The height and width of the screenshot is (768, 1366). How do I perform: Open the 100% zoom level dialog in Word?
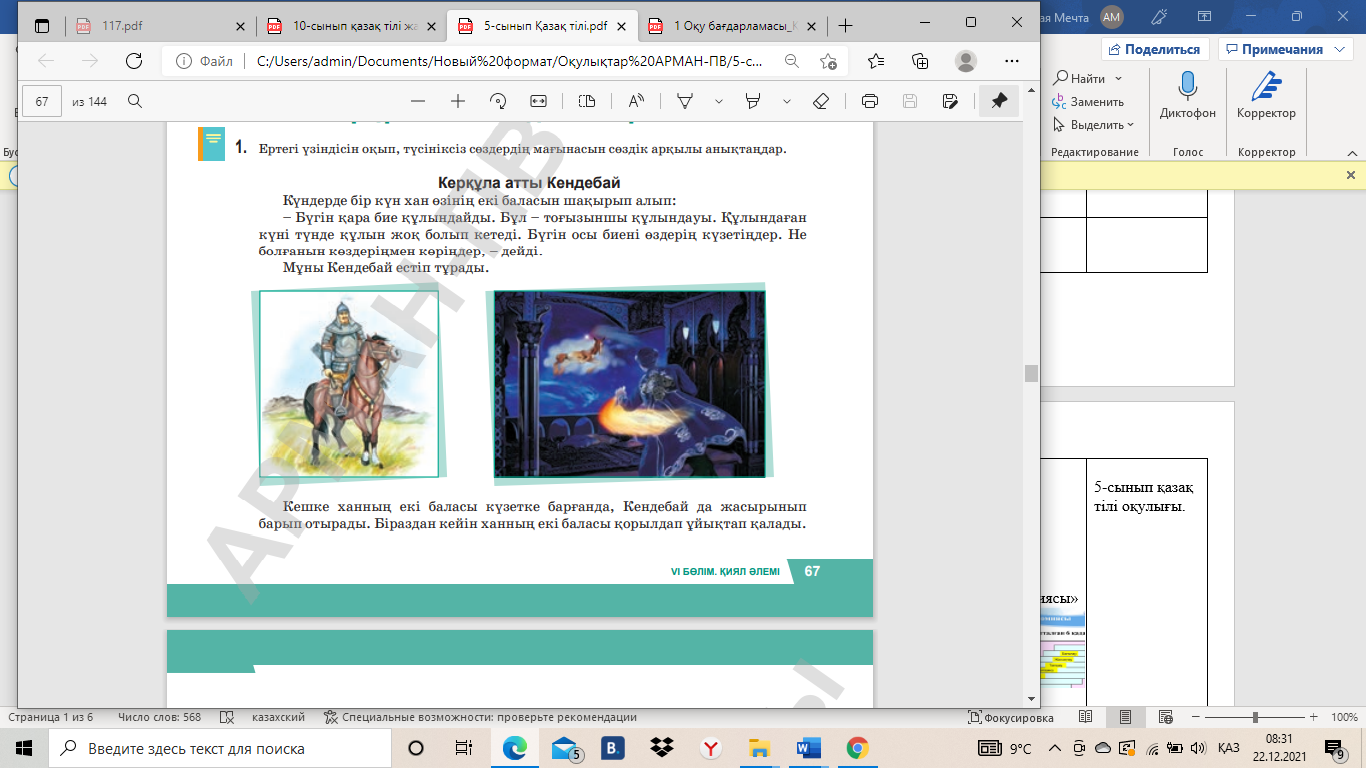(x=1344, y=717)
